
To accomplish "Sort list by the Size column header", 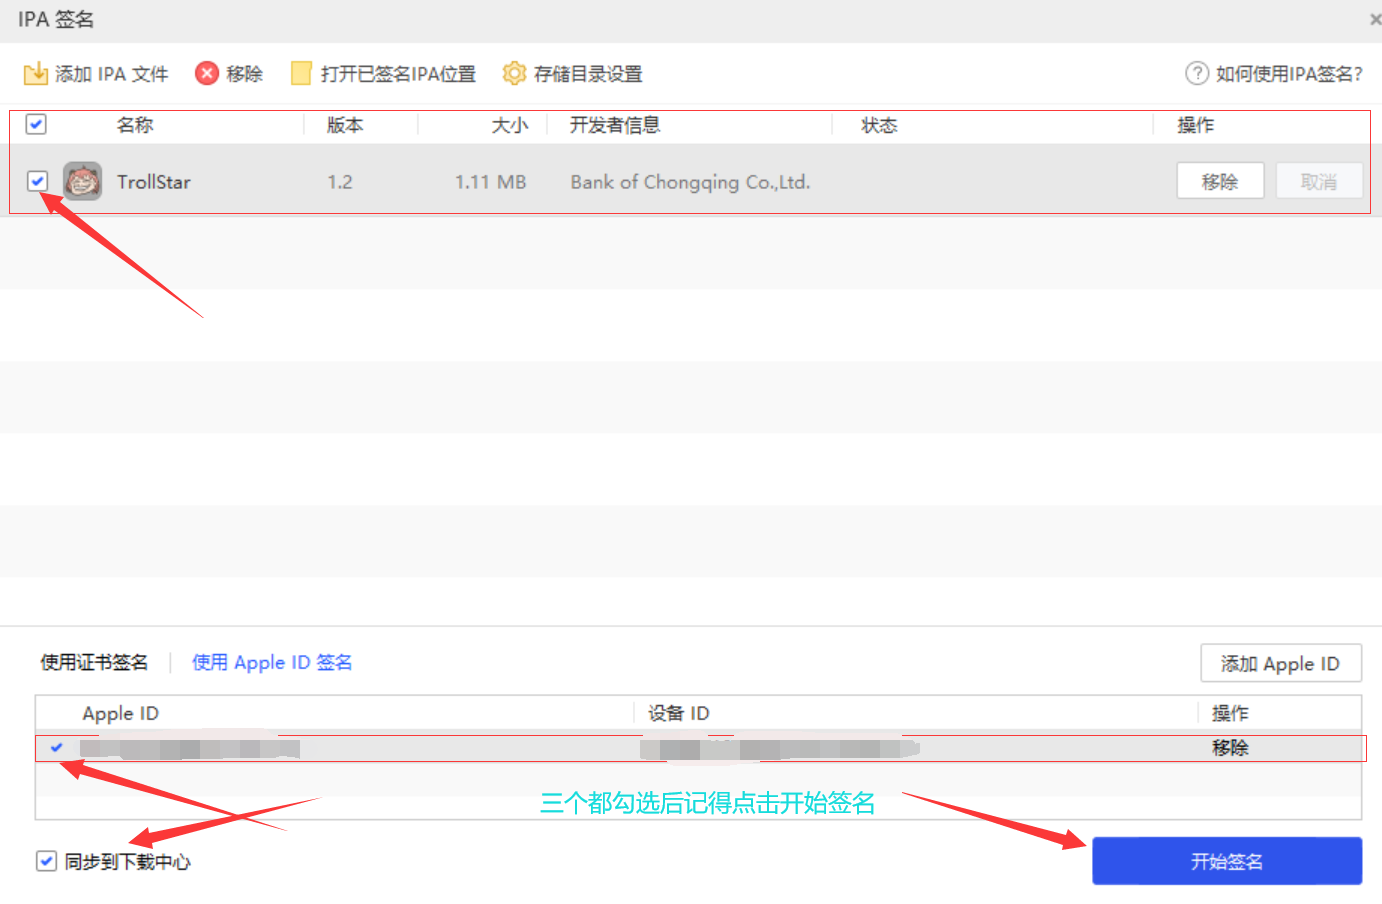I will pos(509,125).
